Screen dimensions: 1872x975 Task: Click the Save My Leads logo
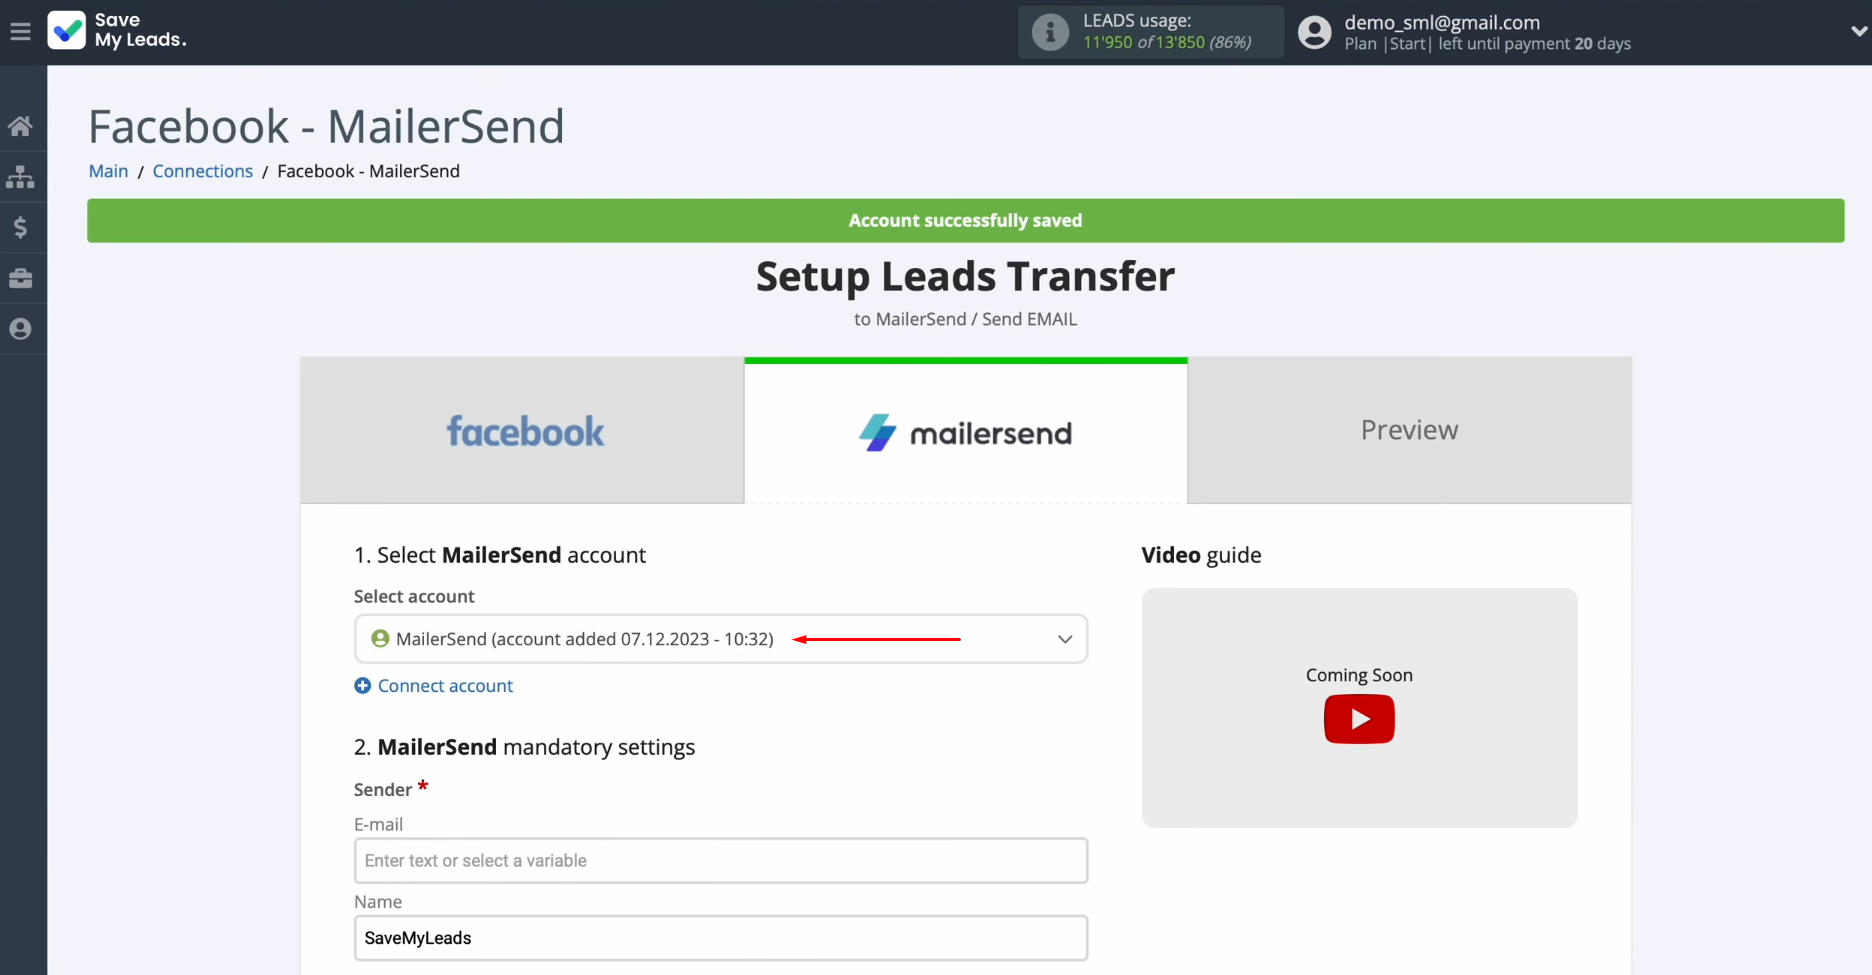point(117,31)
